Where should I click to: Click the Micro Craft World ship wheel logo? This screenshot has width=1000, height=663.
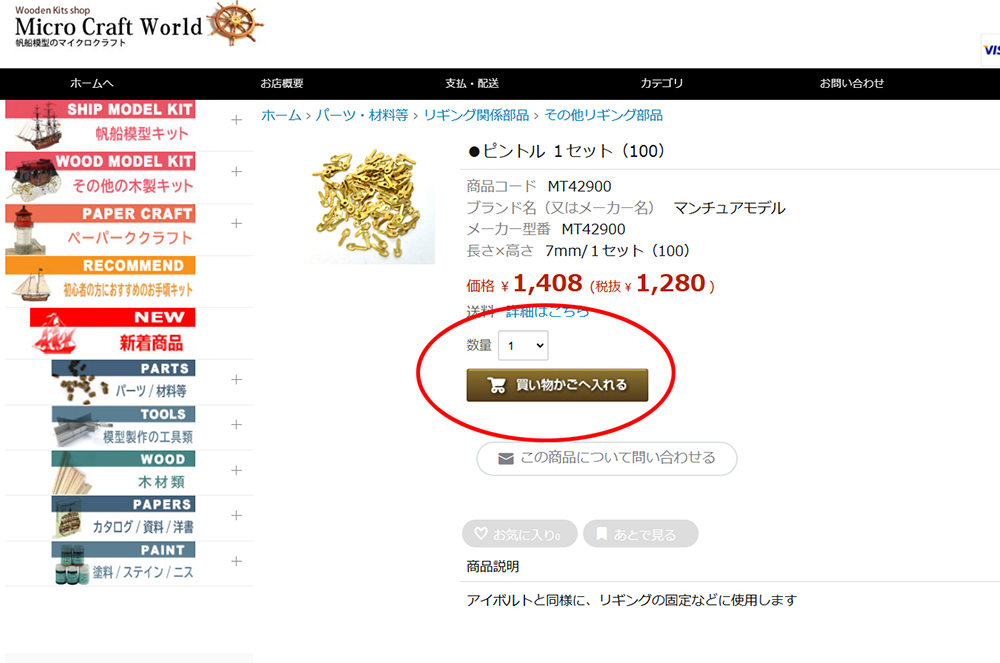[138, 26]
